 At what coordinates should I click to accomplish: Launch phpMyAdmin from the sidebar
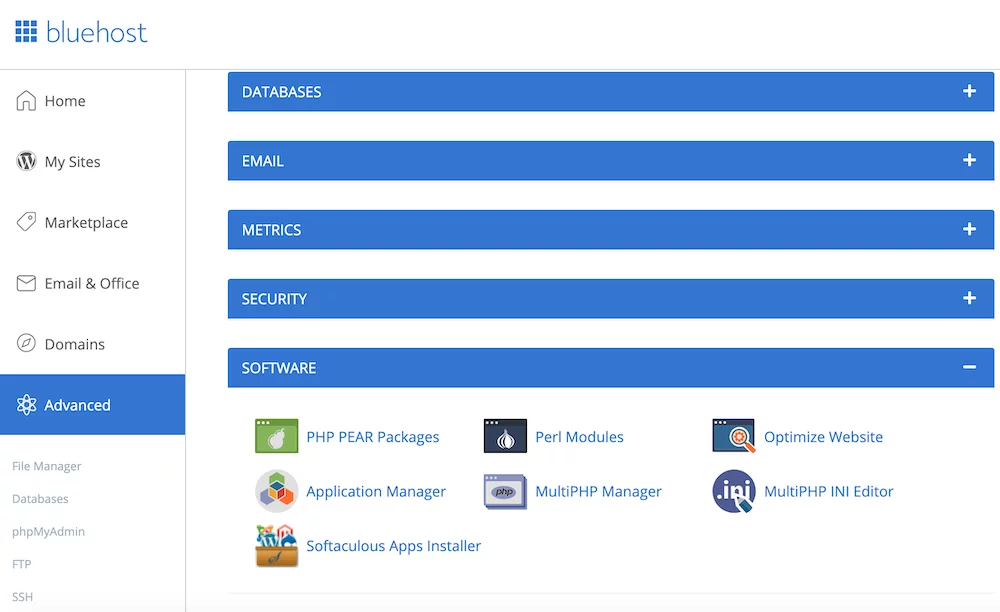coord(48,532)
